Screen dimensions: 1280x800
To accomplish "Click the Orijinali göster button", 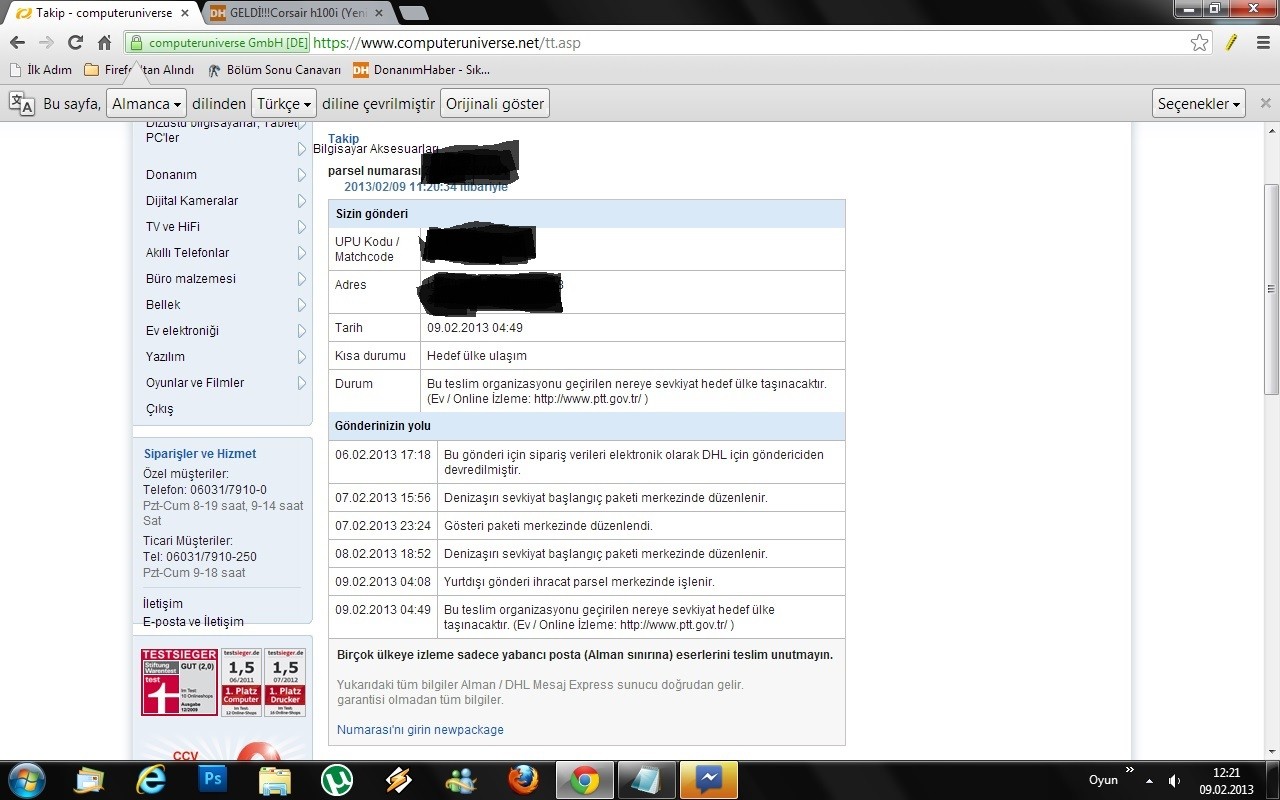I will point(495,103).
